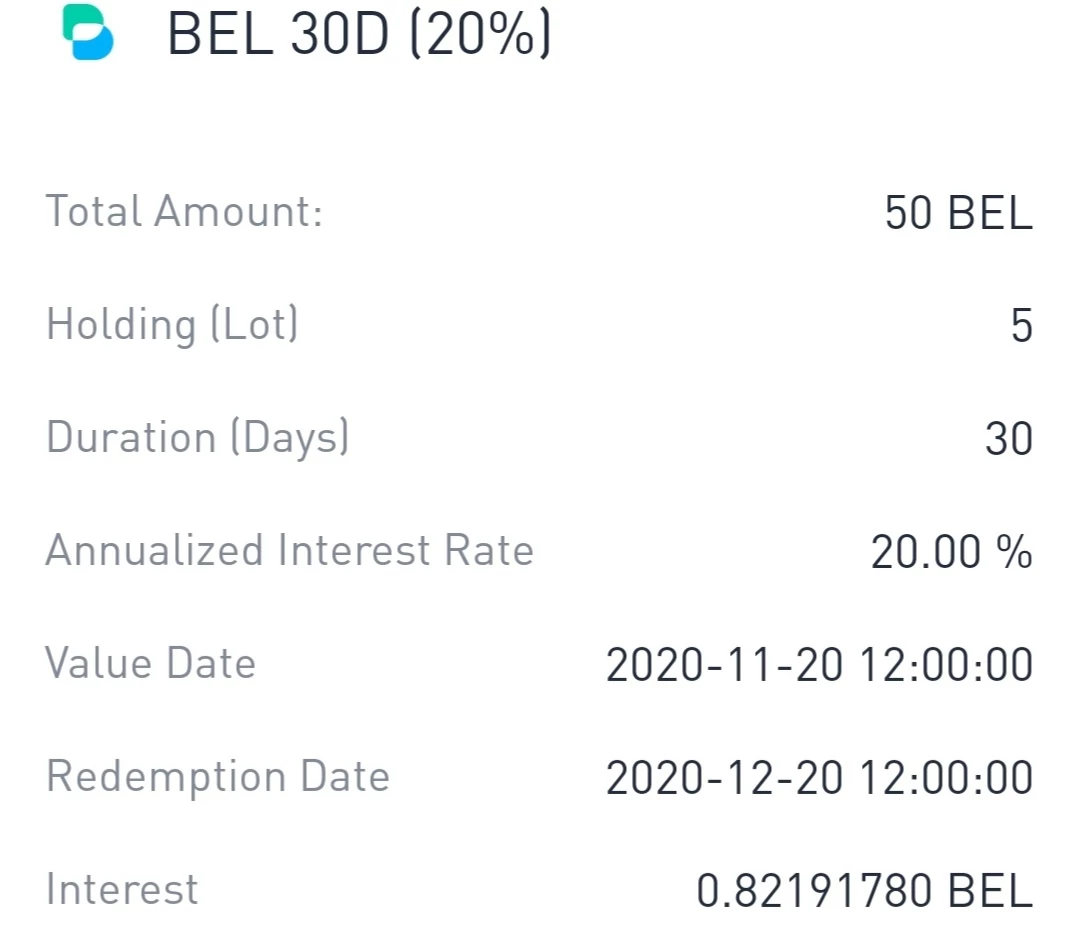This screenshot has height=940, width=1071.
Task: Click the Redemption Date row
Action: coord(539,777)
